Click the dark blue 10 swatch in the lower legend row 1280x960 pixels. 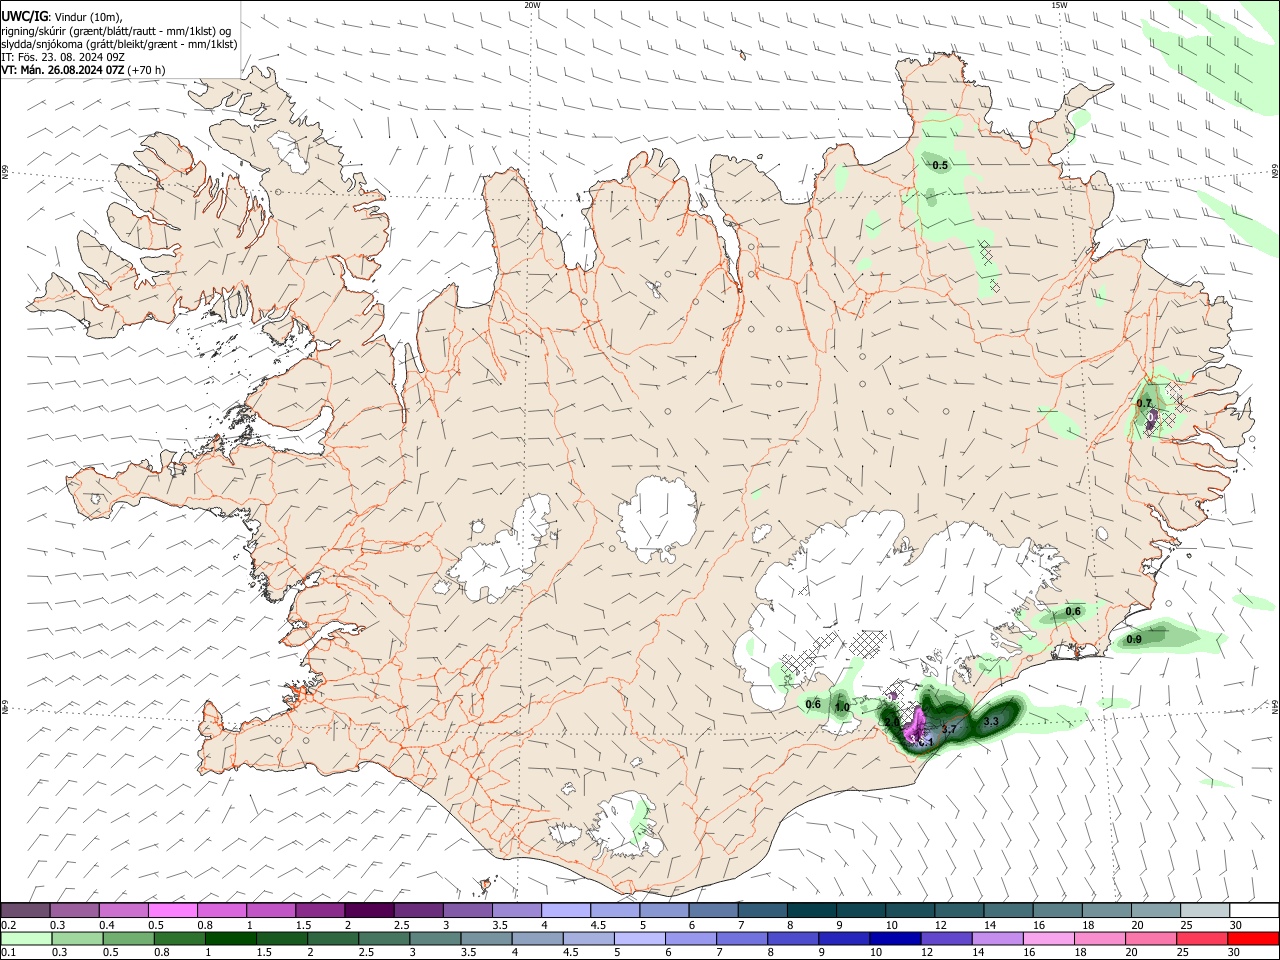click(x=893, y=939)
